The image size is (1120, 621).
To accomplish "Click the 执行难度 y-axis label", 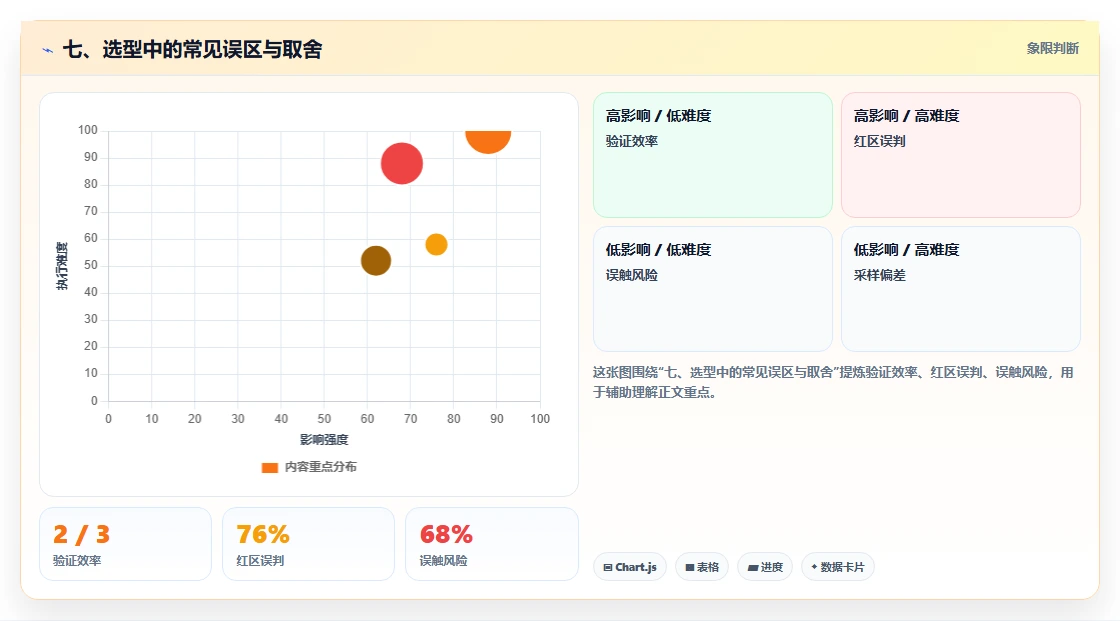I will 62,266.
